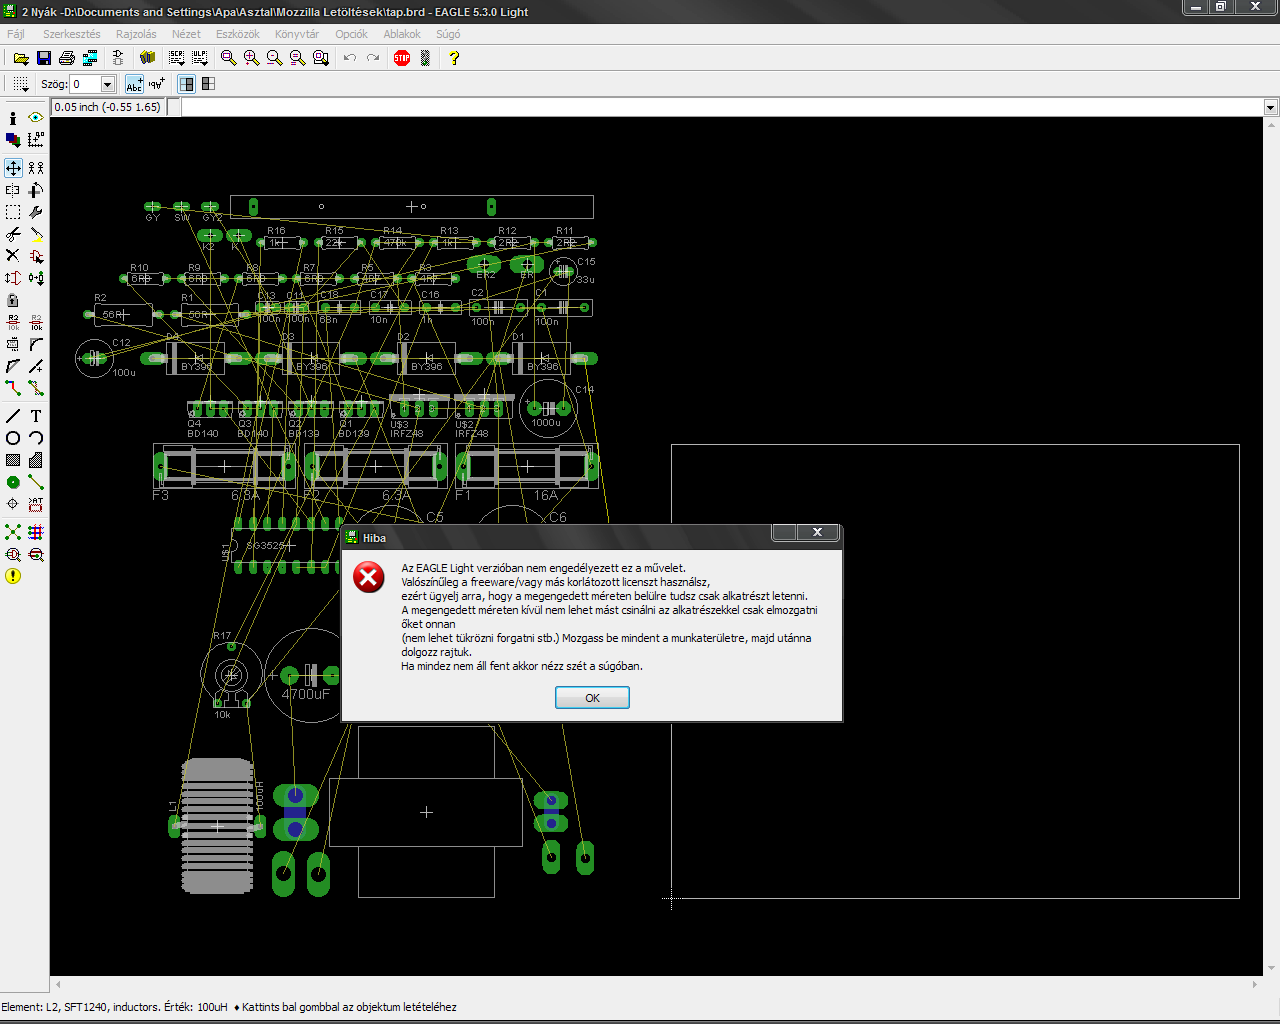Image resolution: width=1280 pixels, height=1024 pixels.
Task: Open the CAM processor film-strip icon
Action: (90, 58)
